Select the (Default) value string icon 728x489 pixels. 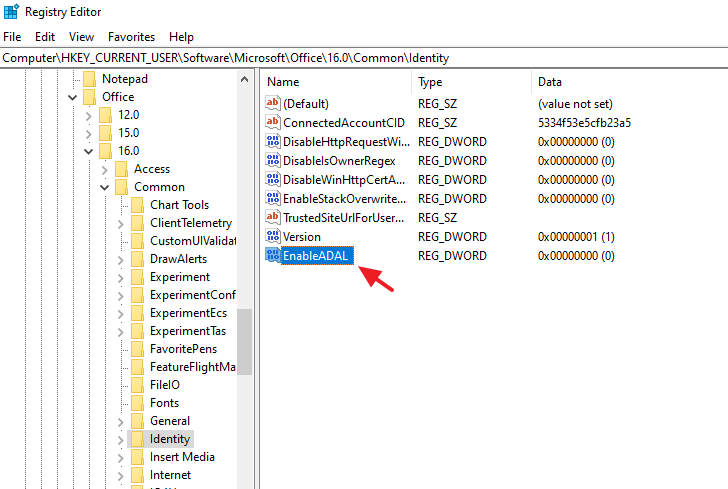click(273, 103)
